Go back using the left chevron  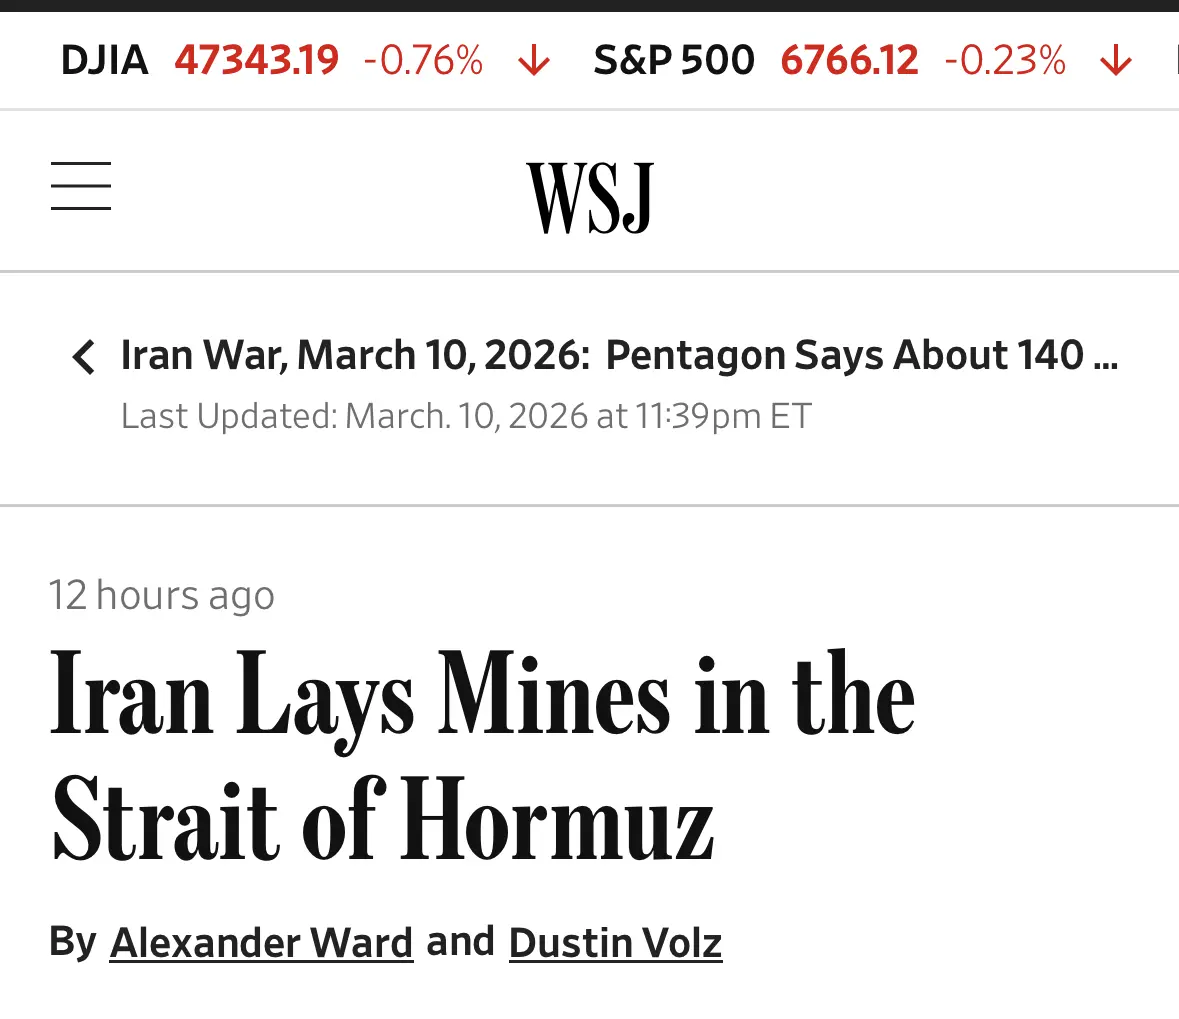tap(84, 356)
